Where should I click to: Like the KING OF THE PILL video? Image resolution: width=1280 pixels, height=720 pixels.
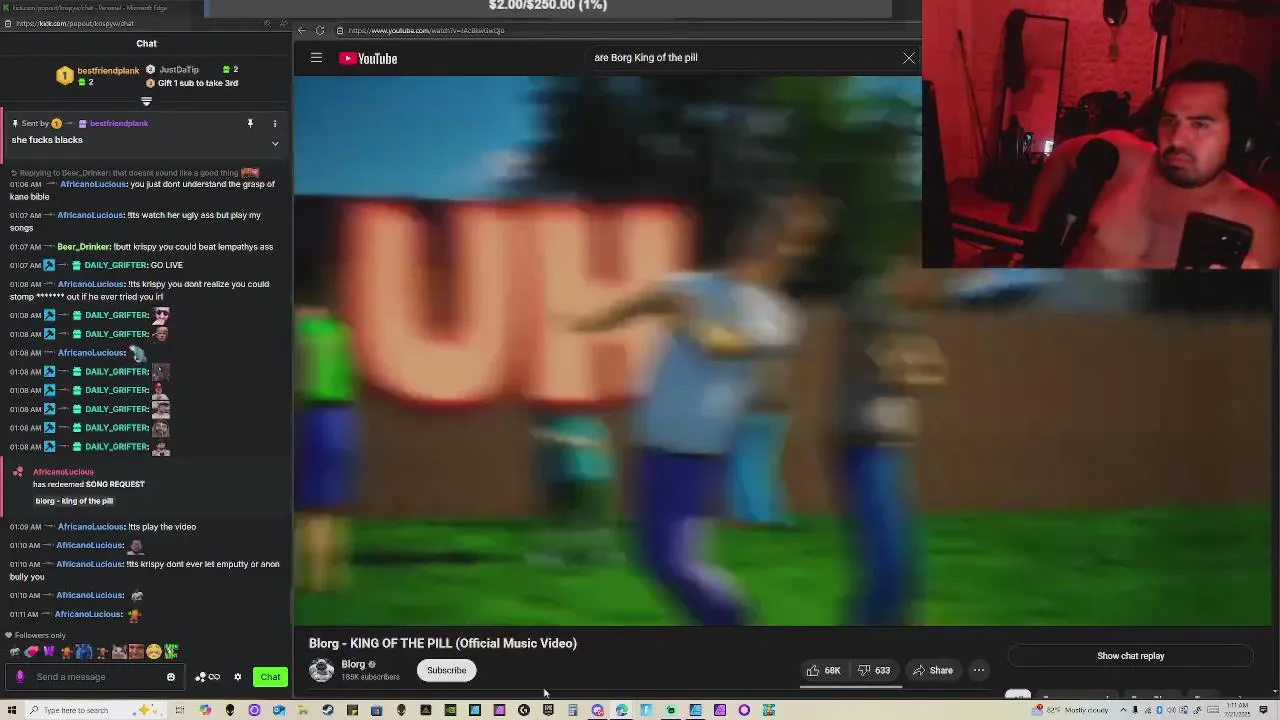(824, 670)
